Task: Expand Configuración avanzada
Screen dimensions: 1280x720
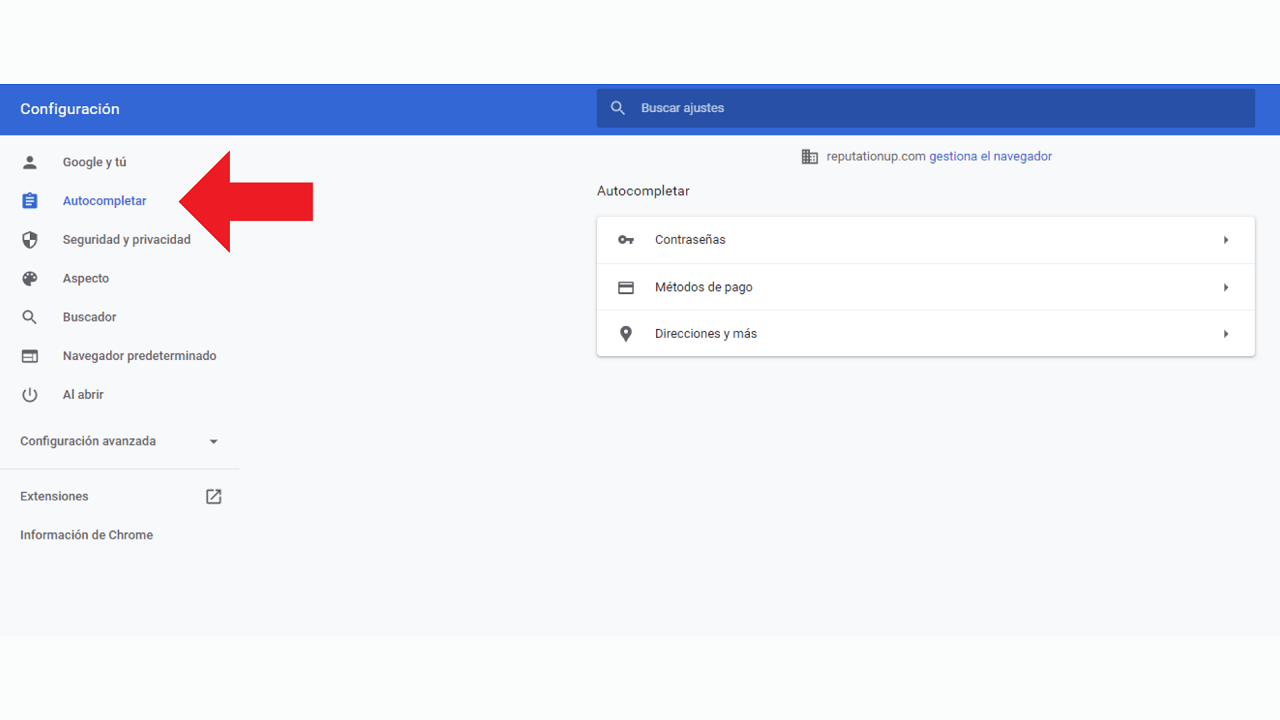Action: (213, 441)
